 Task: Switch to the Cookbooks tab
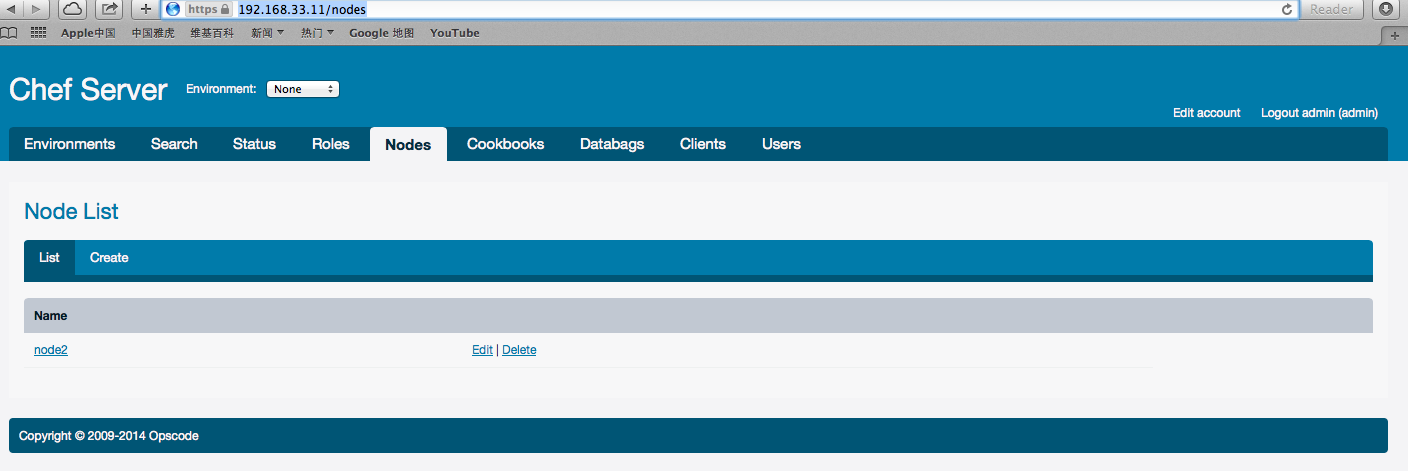pos(506,144)
